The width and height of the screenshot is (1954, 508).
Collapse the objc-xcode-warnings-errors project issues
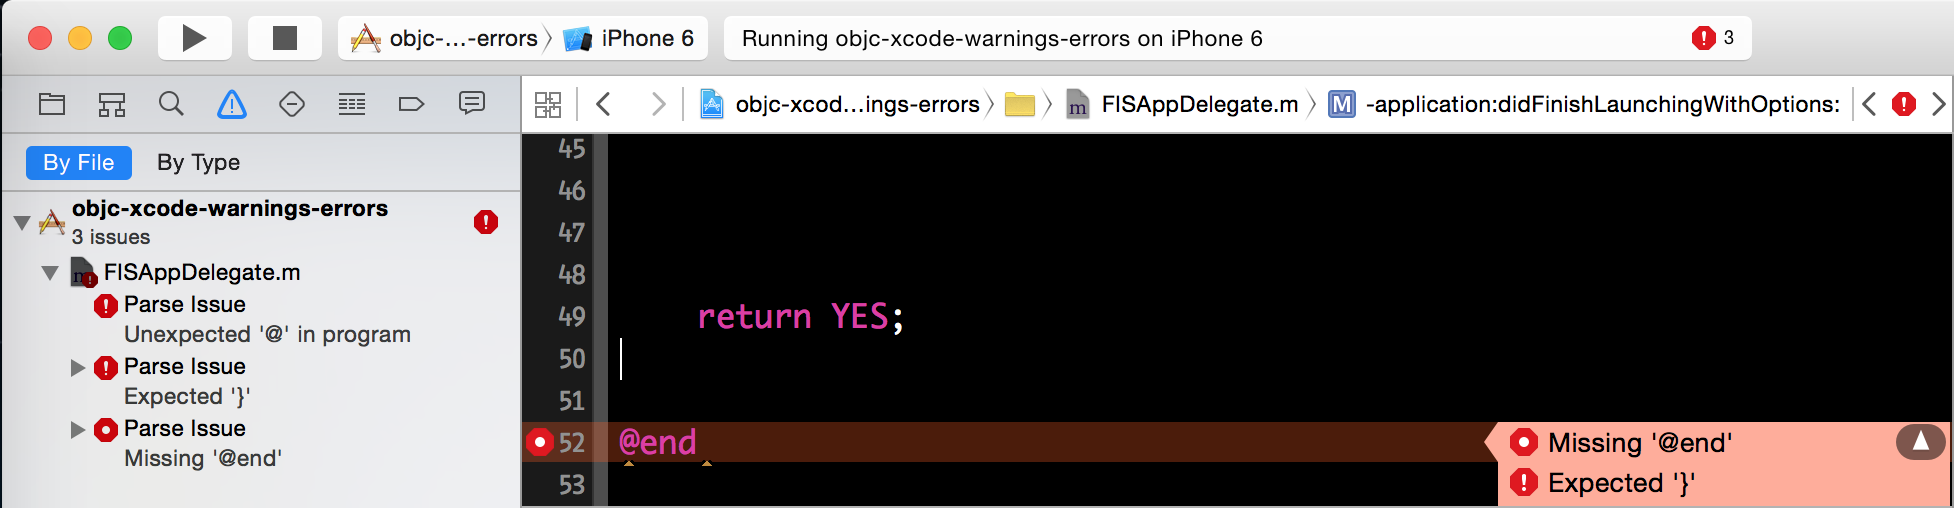click(22, 222)
